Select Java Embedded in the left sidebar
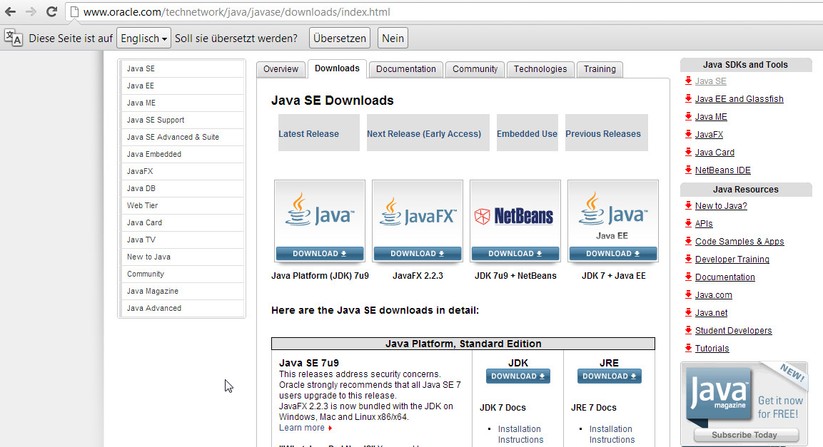 154,154
